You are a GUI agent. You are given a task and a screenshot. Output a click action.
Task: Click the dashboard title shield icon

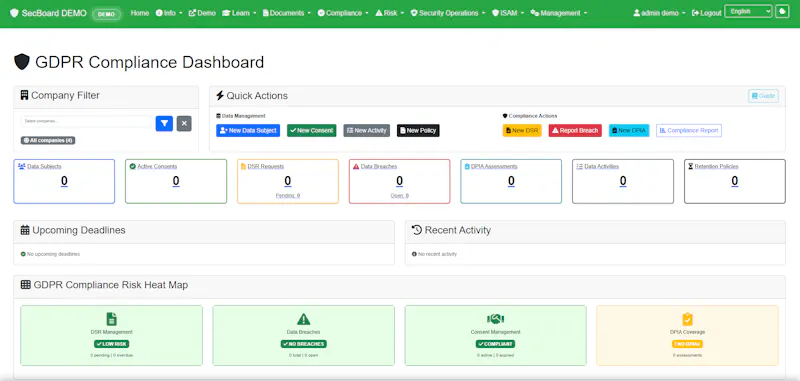coord(22,62)
